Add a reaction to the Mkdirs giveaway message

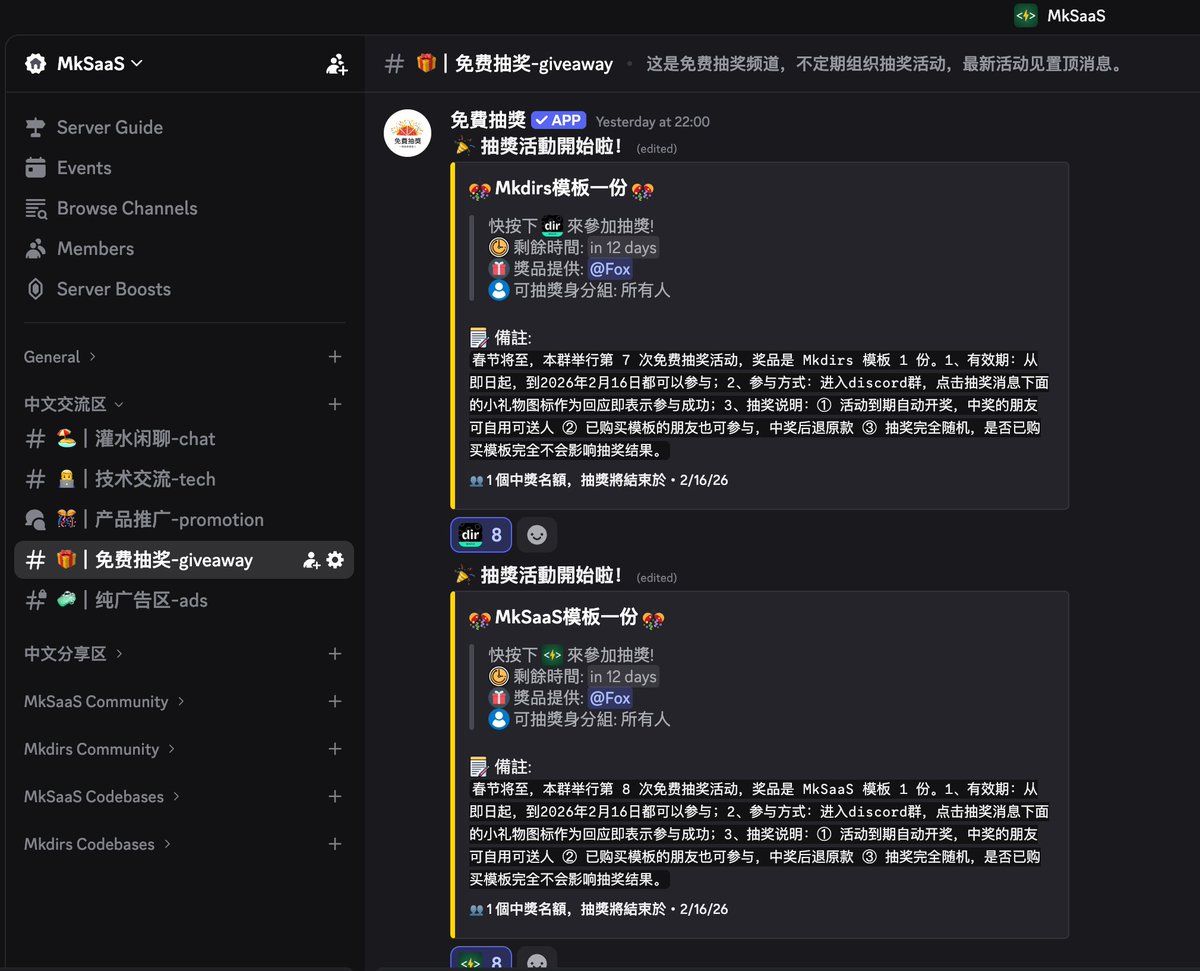[537, 535]
